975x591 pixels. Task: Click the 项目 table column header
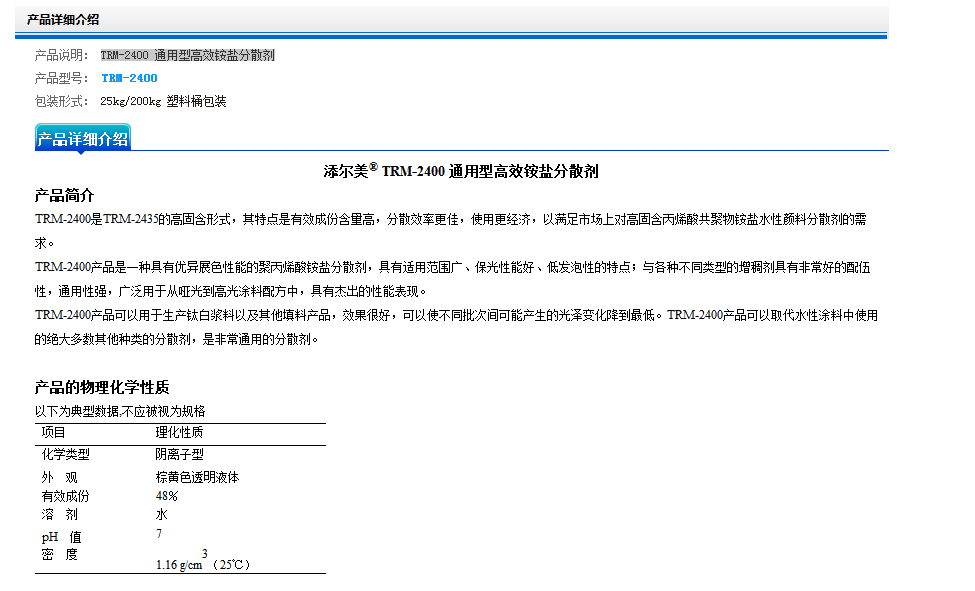[x=53, y=433]
